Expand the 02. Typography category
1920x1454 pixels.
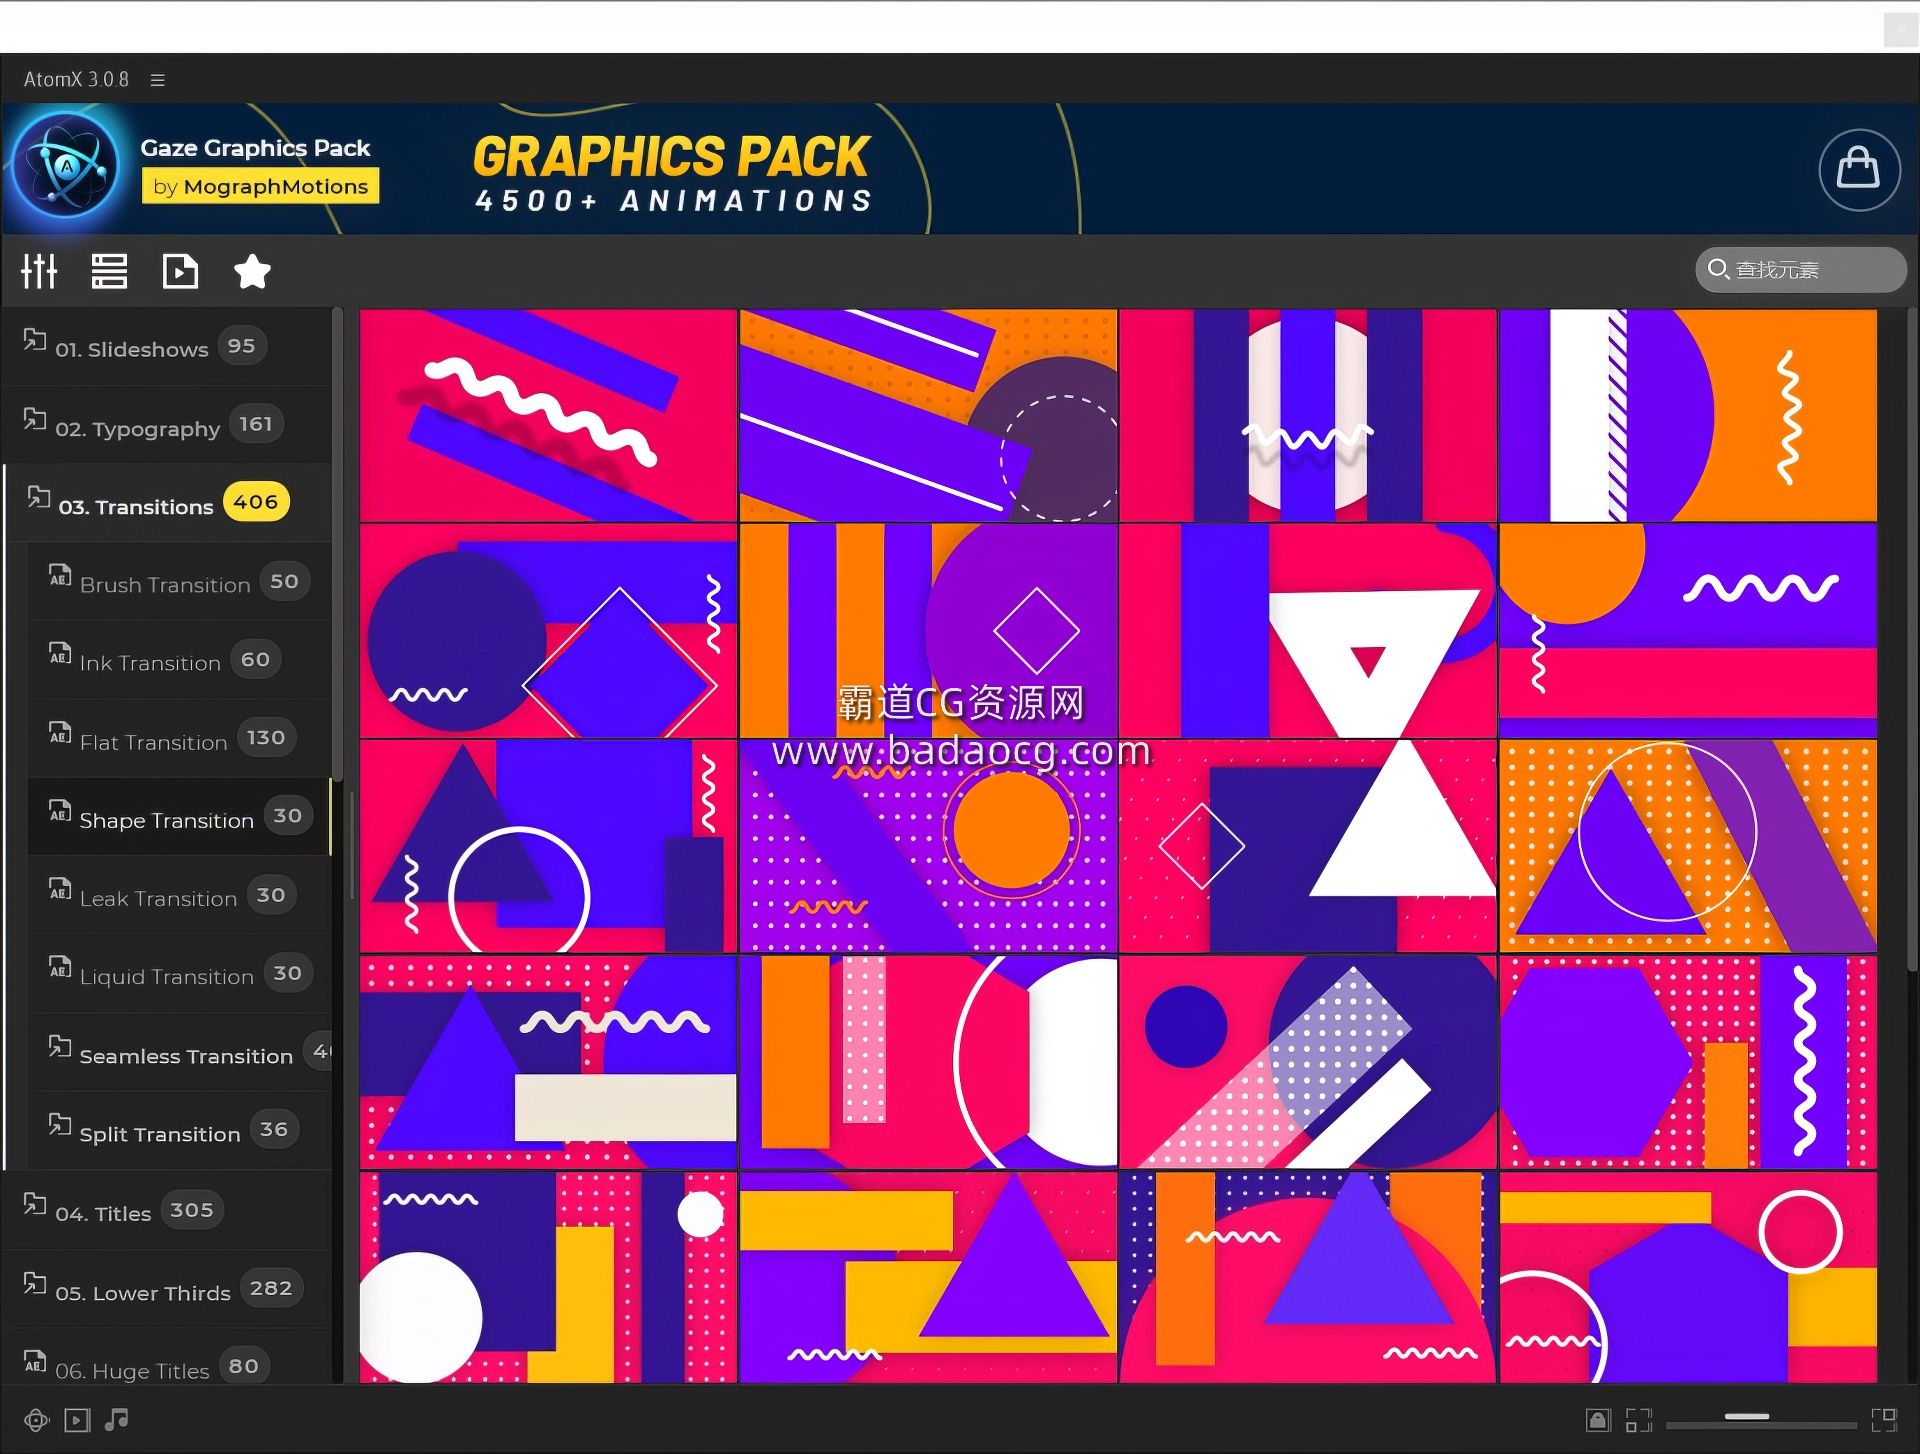point(166,425)
